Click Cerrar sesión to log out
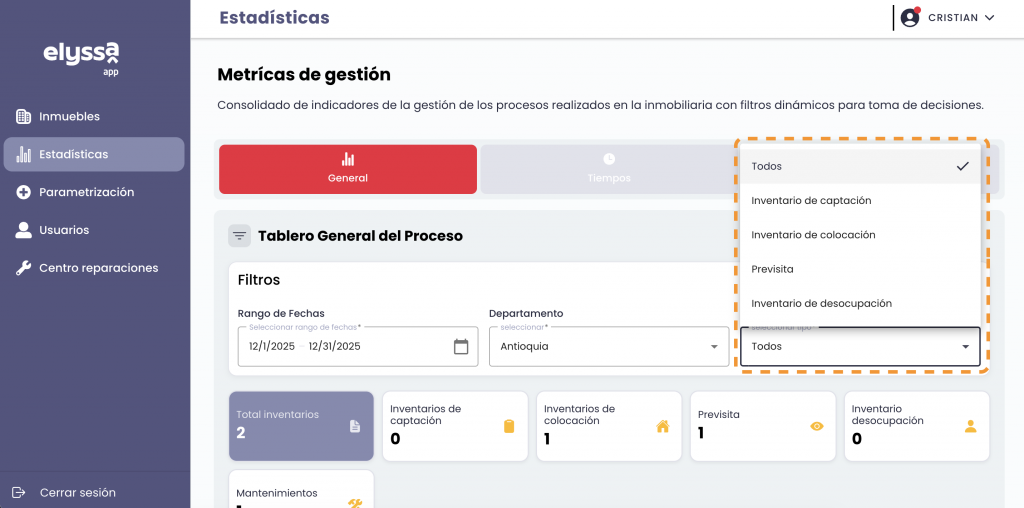Image resolution: width=1024 pixels, height=508 pixels. 77,492
